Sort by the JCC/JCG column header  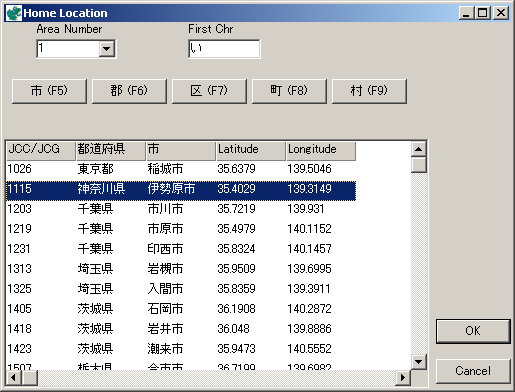point(41,151)
